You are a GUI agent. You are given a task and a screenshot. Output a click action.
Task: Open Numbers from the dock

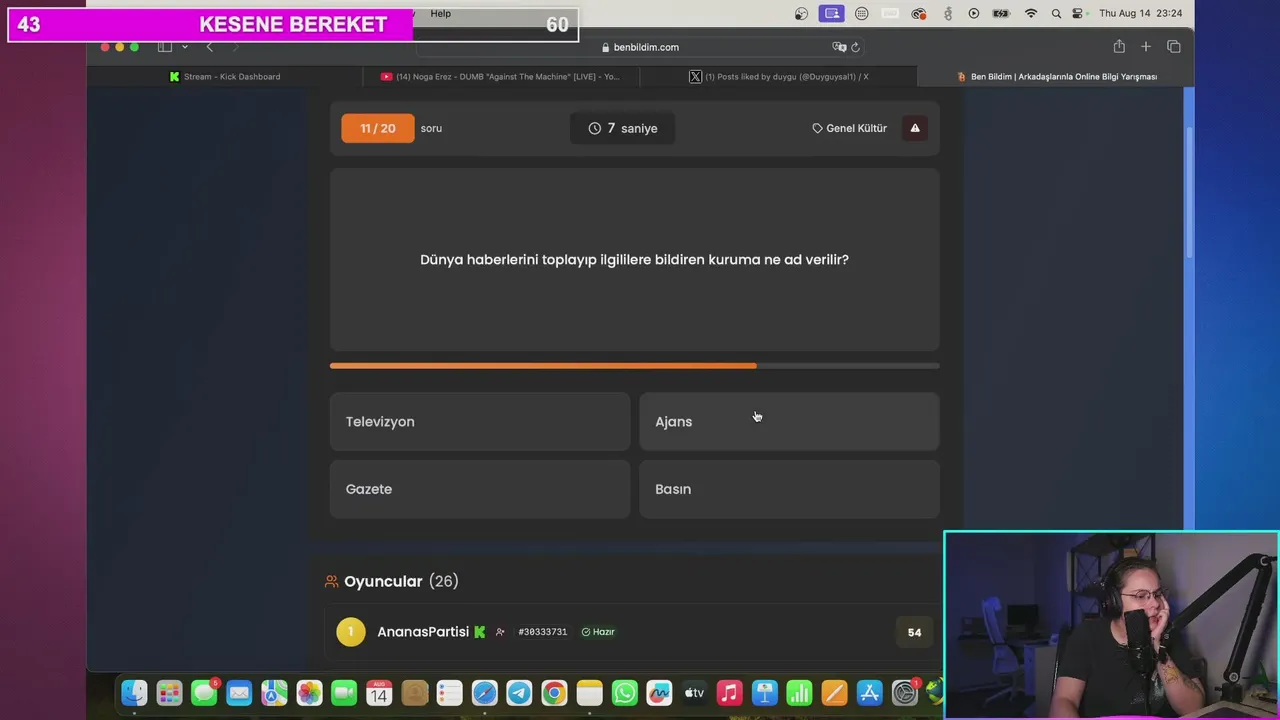point(799,692)
